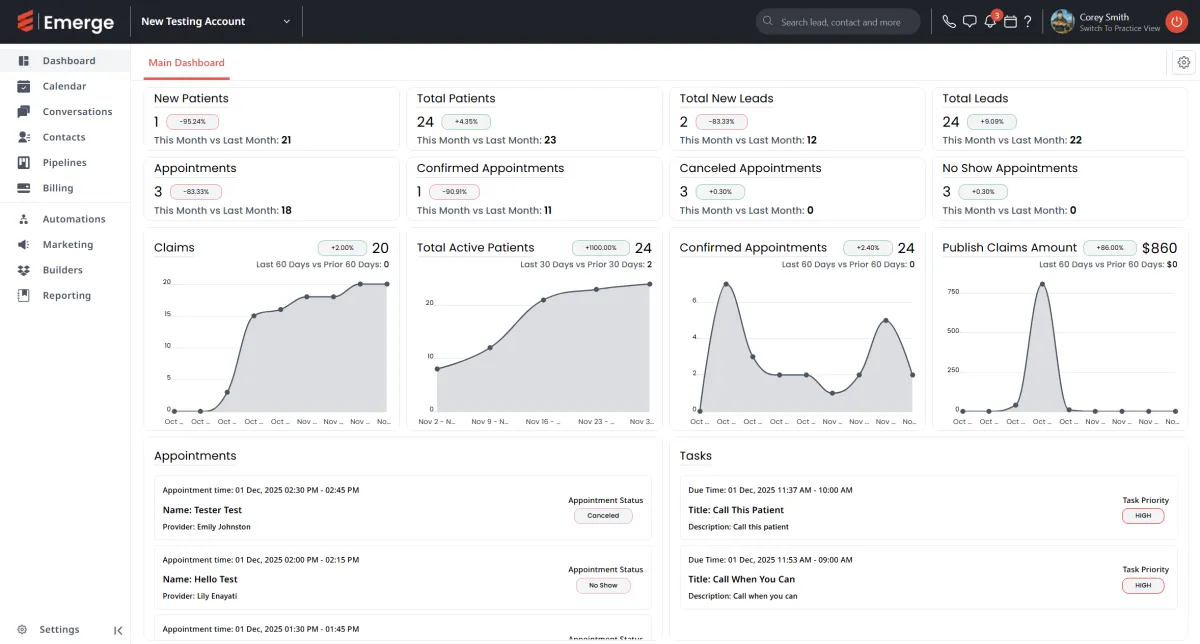Image resolution: width=1200 pixels, height=644 pixels.
Task: Click the Builders icon in sidebar
Action: (x=24, y=270)
